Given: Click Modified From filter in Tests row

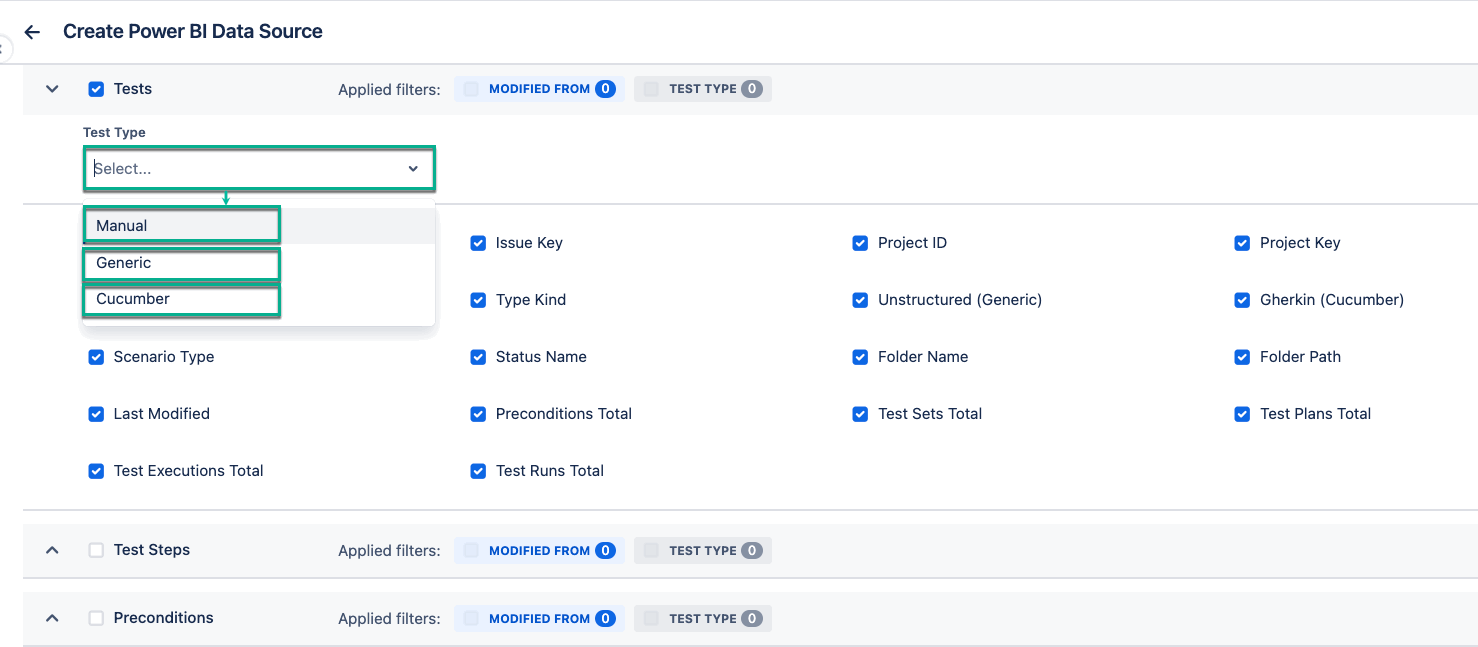Looking at the screenshot, I should point(539,89).
